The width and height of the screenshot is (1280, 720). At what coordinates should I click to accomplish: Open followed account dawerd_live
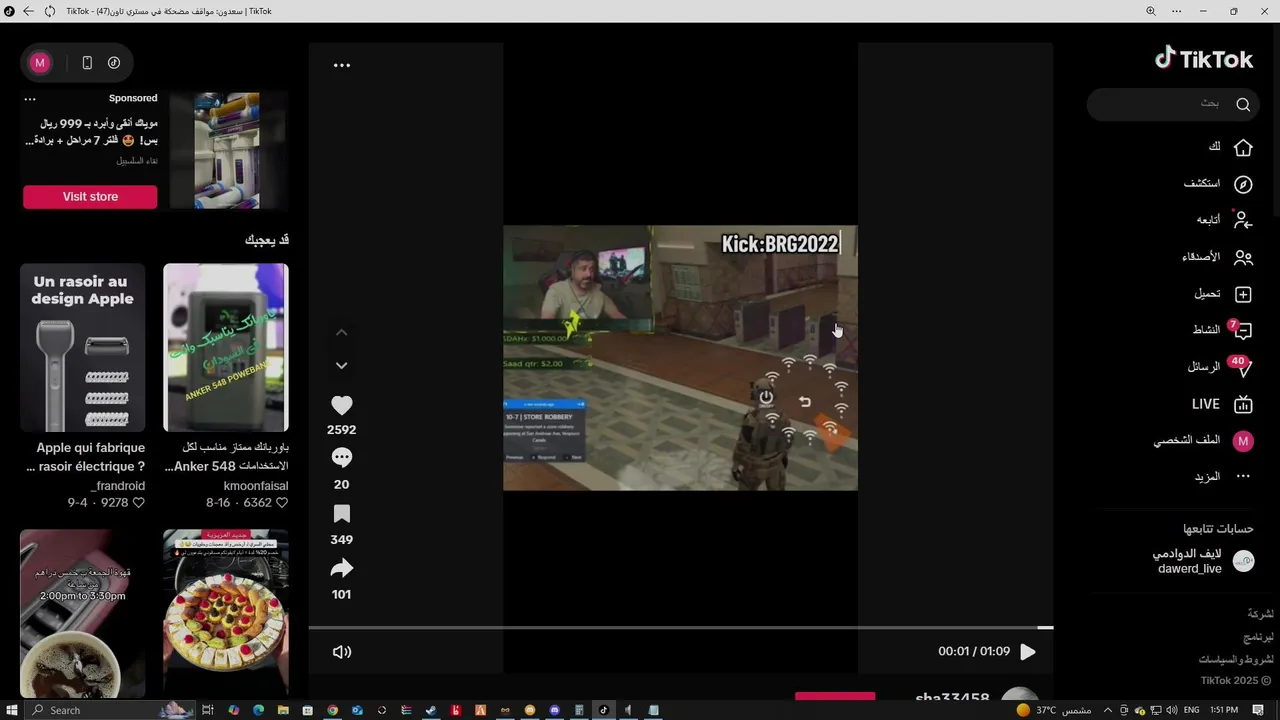(x=1203, y=561)
